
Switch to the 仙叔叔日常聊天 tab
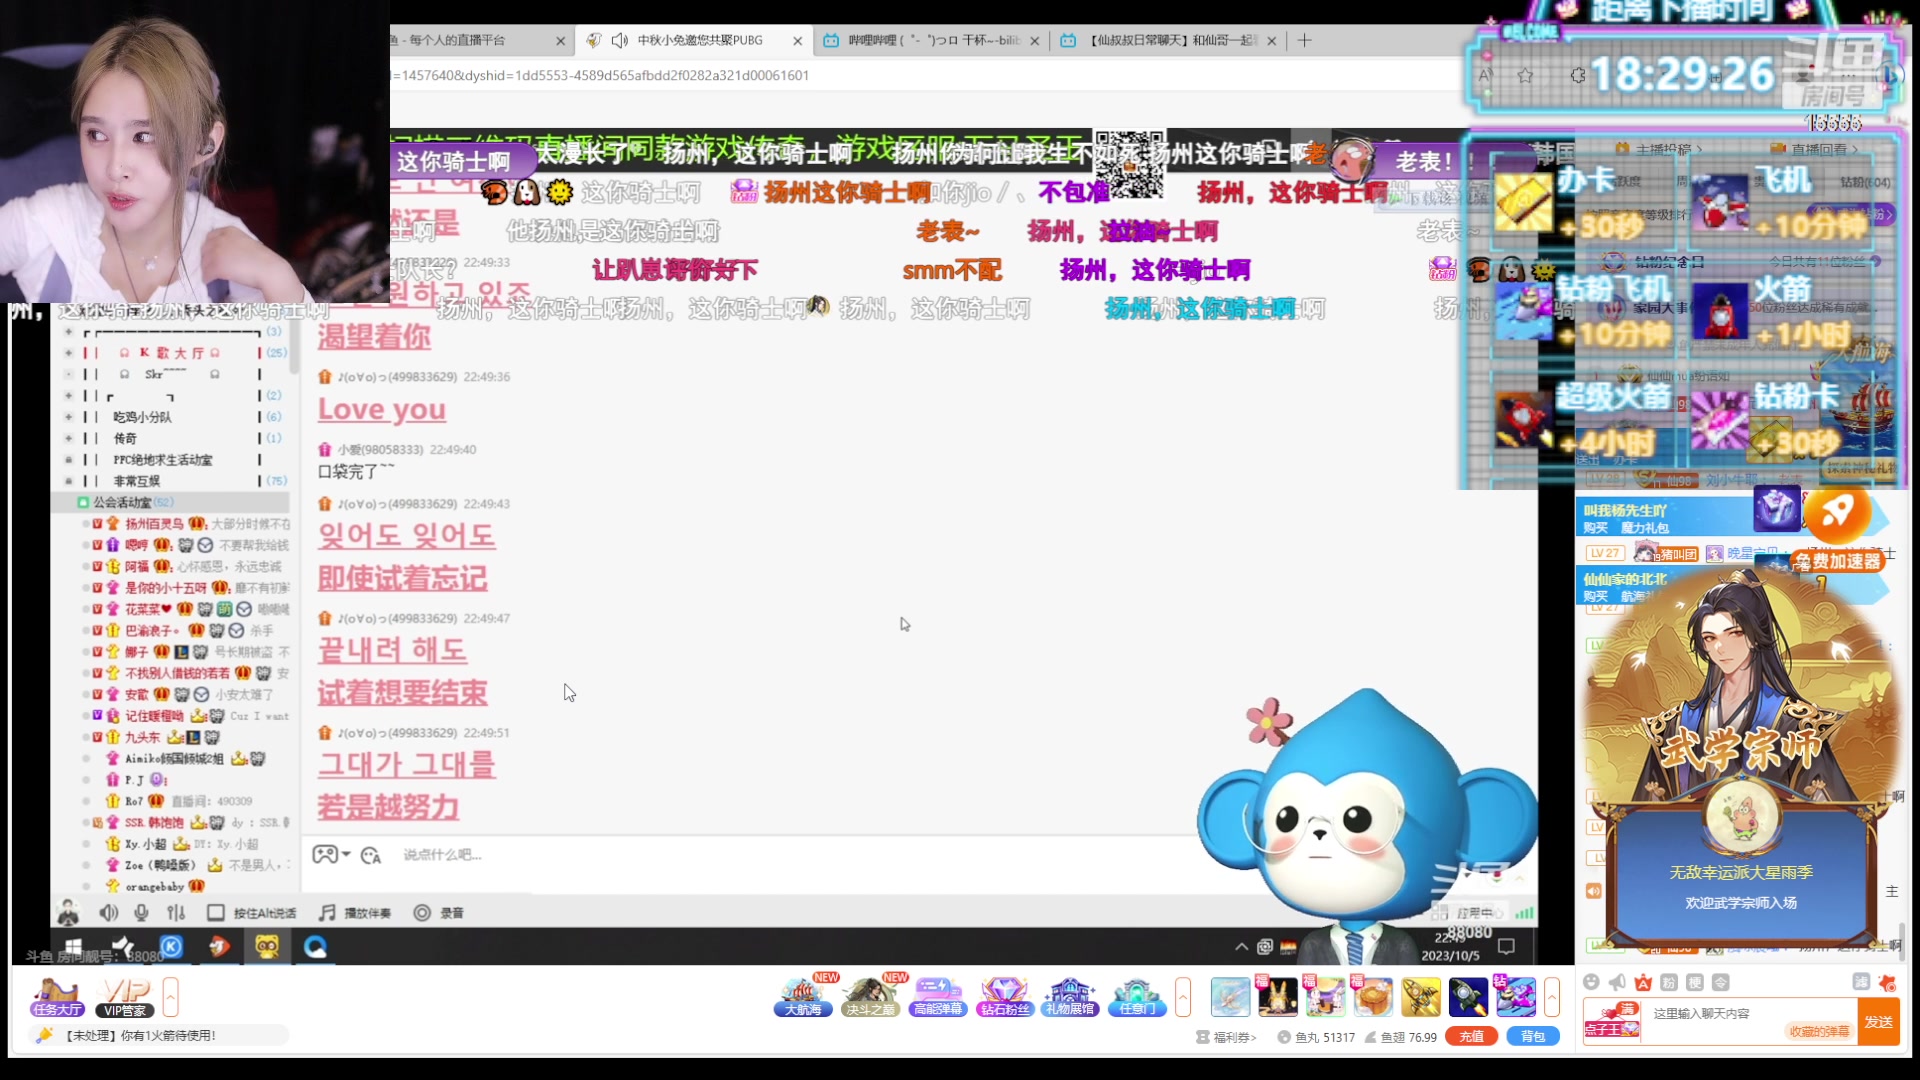pyautogui.click(x=1168, y=40)
